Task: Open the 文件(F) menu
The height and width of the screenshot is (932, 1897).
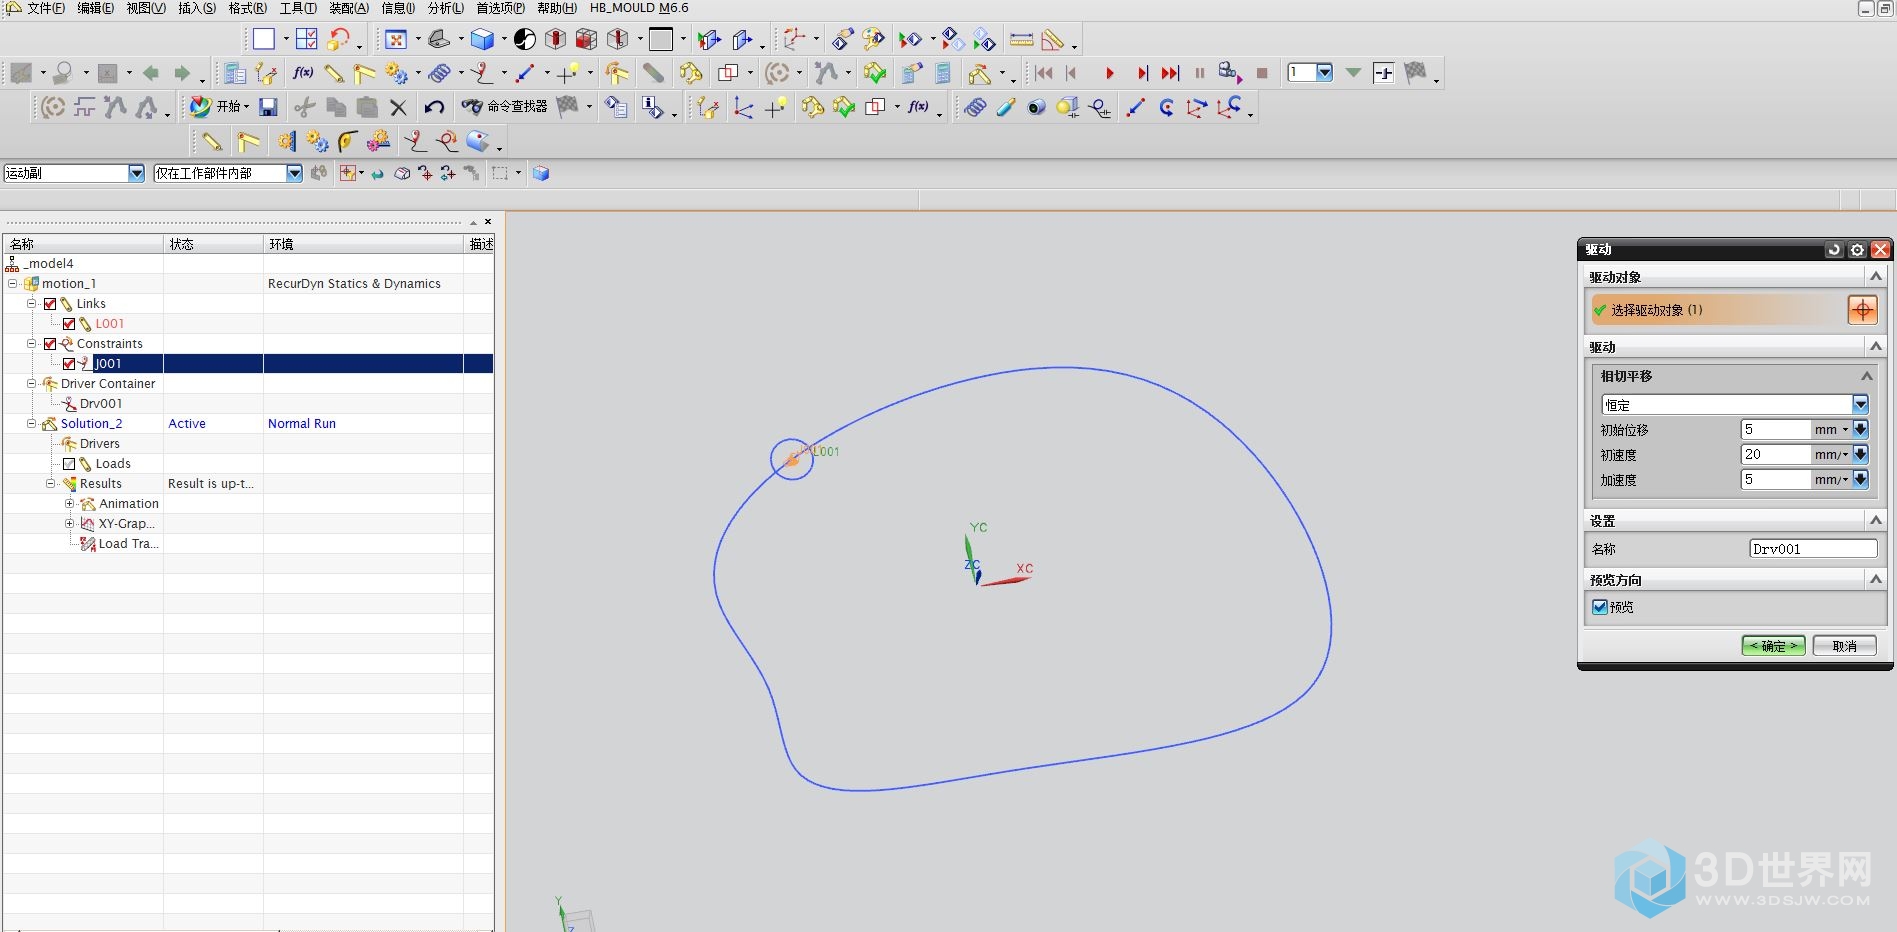Action: coord(45,8)
